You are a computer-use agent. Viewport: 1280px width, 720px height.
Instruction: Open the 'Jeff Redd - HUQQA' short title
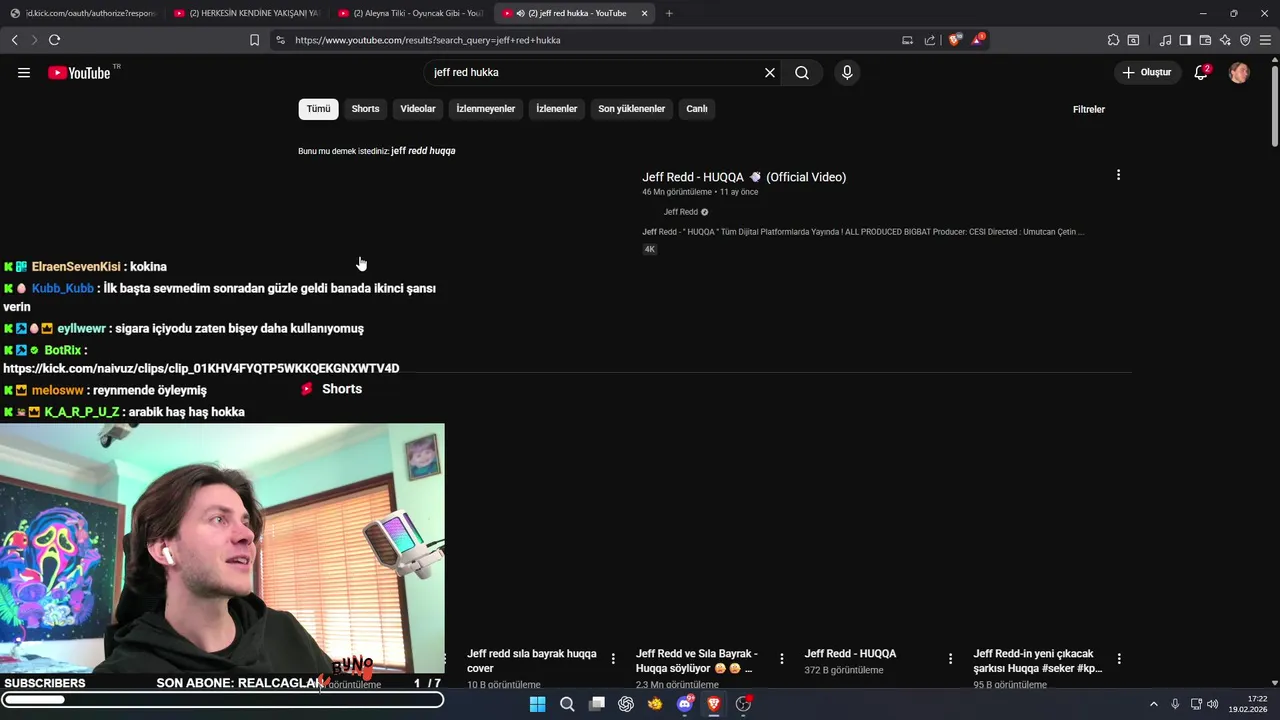coord(850,654)
